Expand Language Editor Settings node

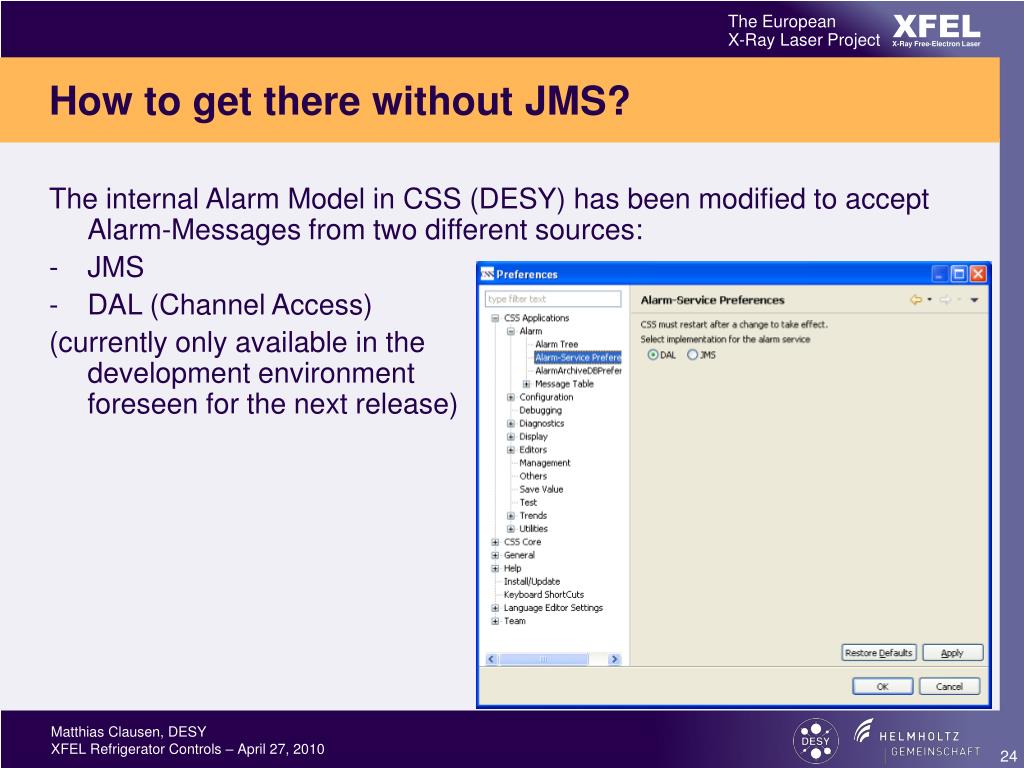[495, 608]
